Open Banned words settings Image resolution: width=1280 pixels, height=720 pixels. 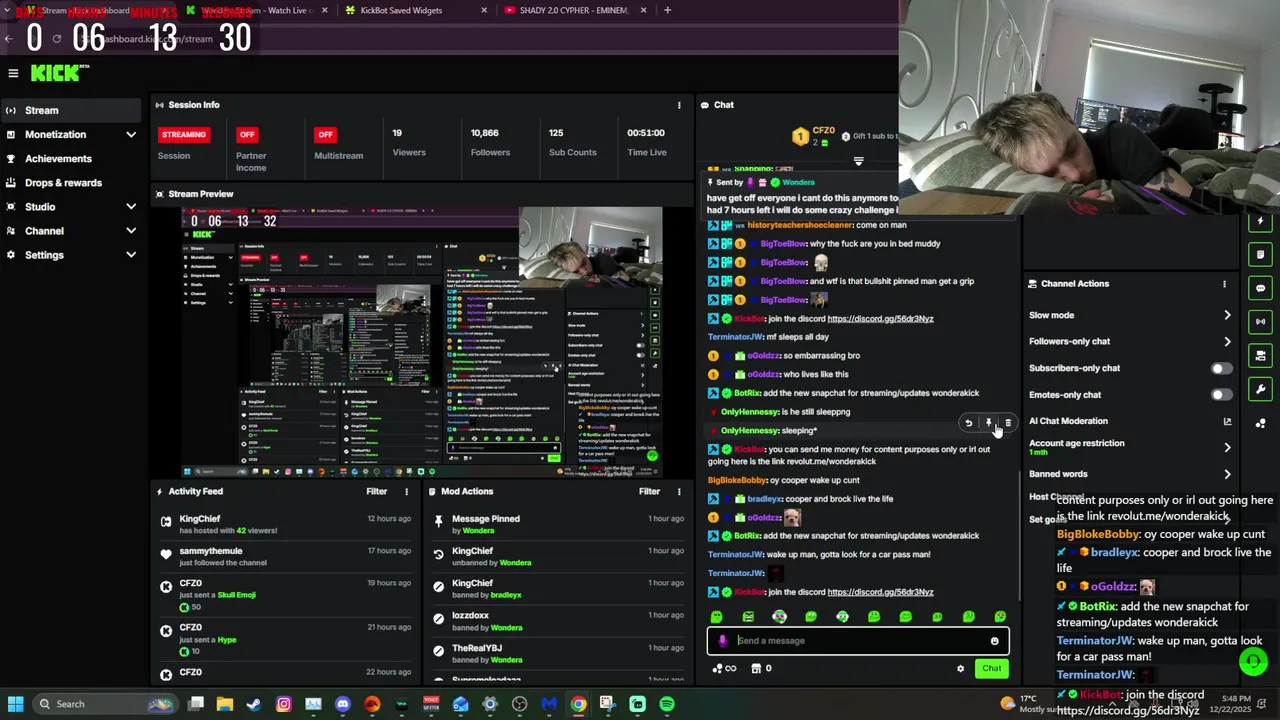coord(1130,474)
